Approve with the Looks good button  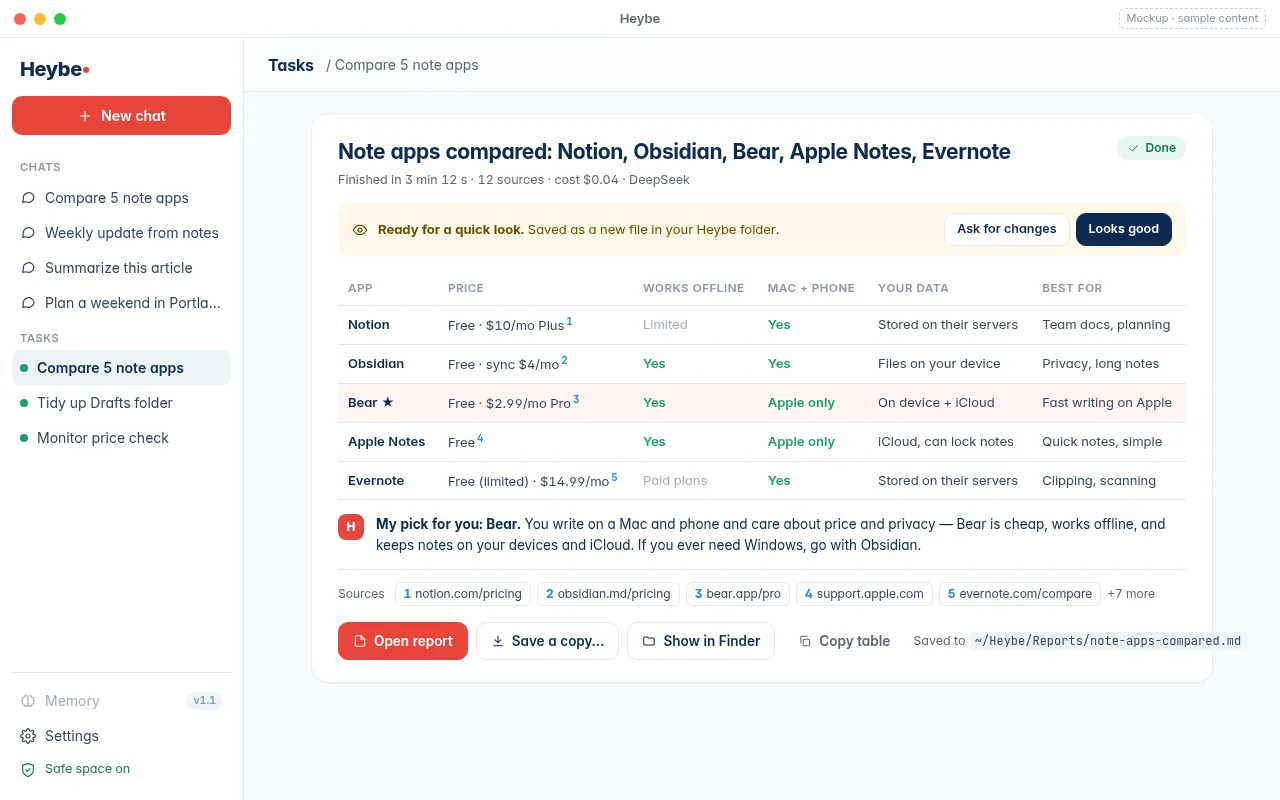point(1123,229)
